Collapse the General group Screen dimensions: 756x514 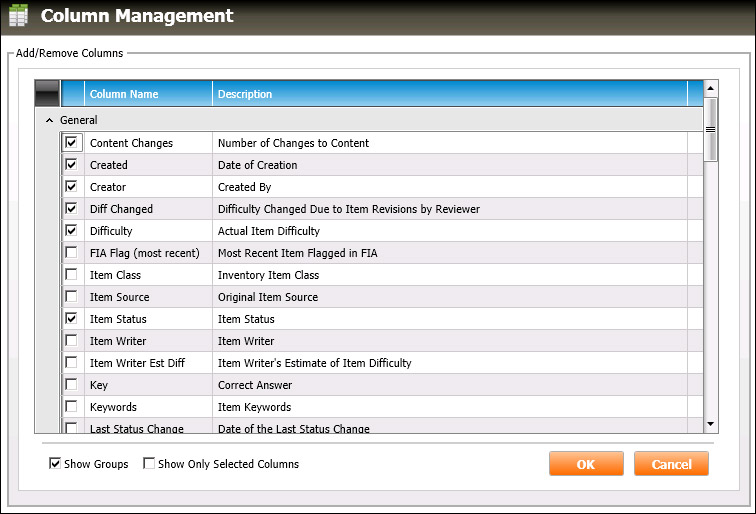(50, 120)
